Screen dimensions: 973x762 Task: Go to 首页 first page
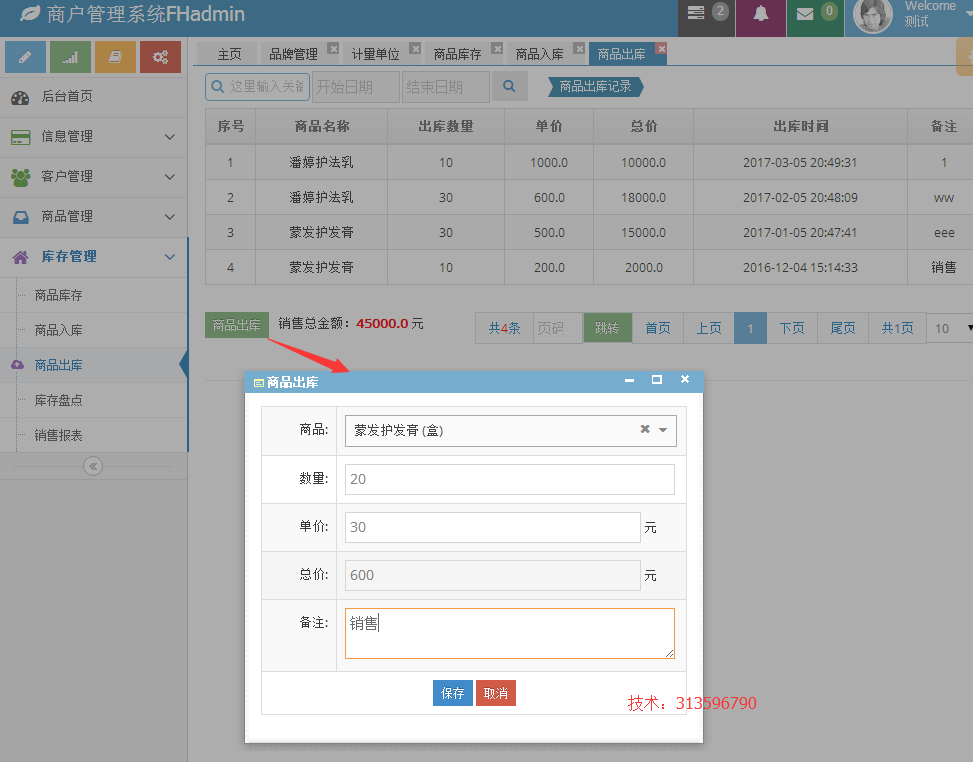[658, 328]
